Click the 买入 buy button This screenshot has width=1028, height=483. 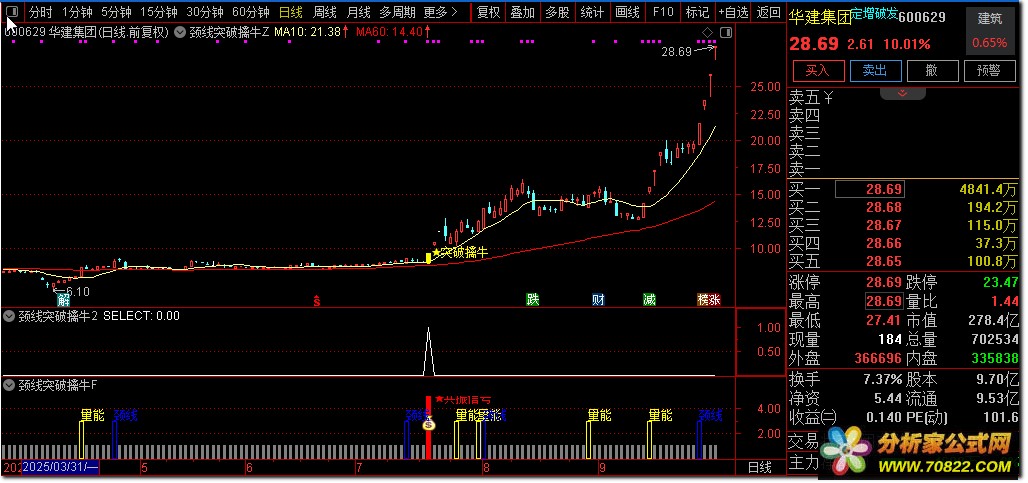[818, 71]
